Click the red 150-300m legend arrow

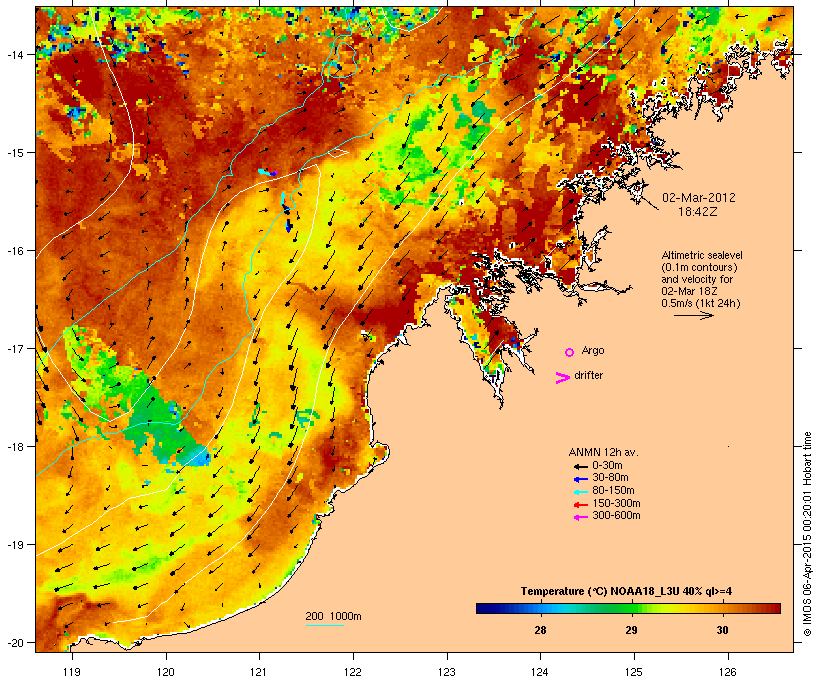click(x=580, y=505)
